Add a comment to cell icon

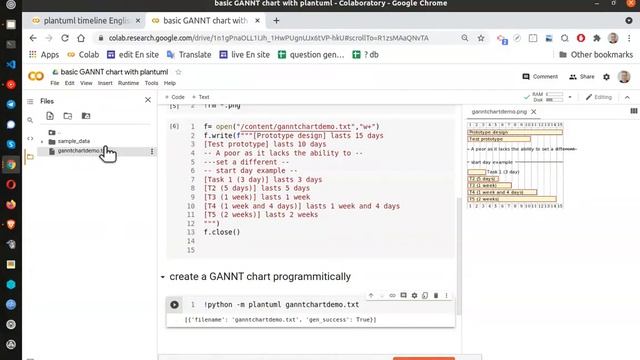tap(403, 295)
